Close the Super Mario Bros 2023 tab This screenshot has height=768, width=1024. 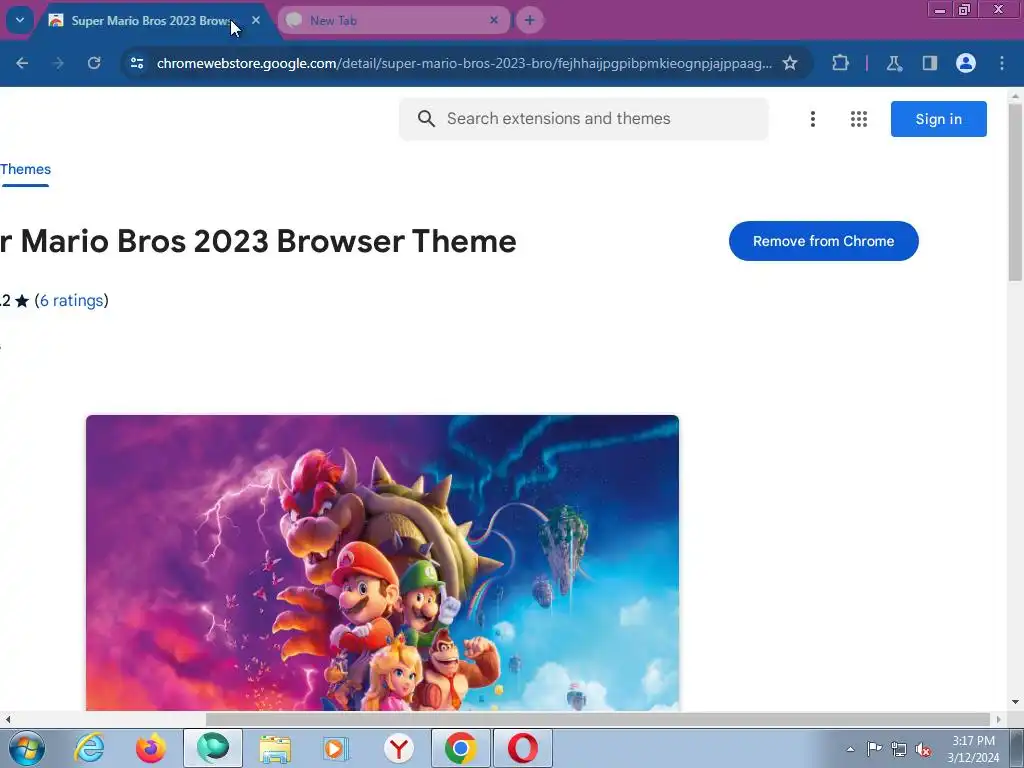256,20
